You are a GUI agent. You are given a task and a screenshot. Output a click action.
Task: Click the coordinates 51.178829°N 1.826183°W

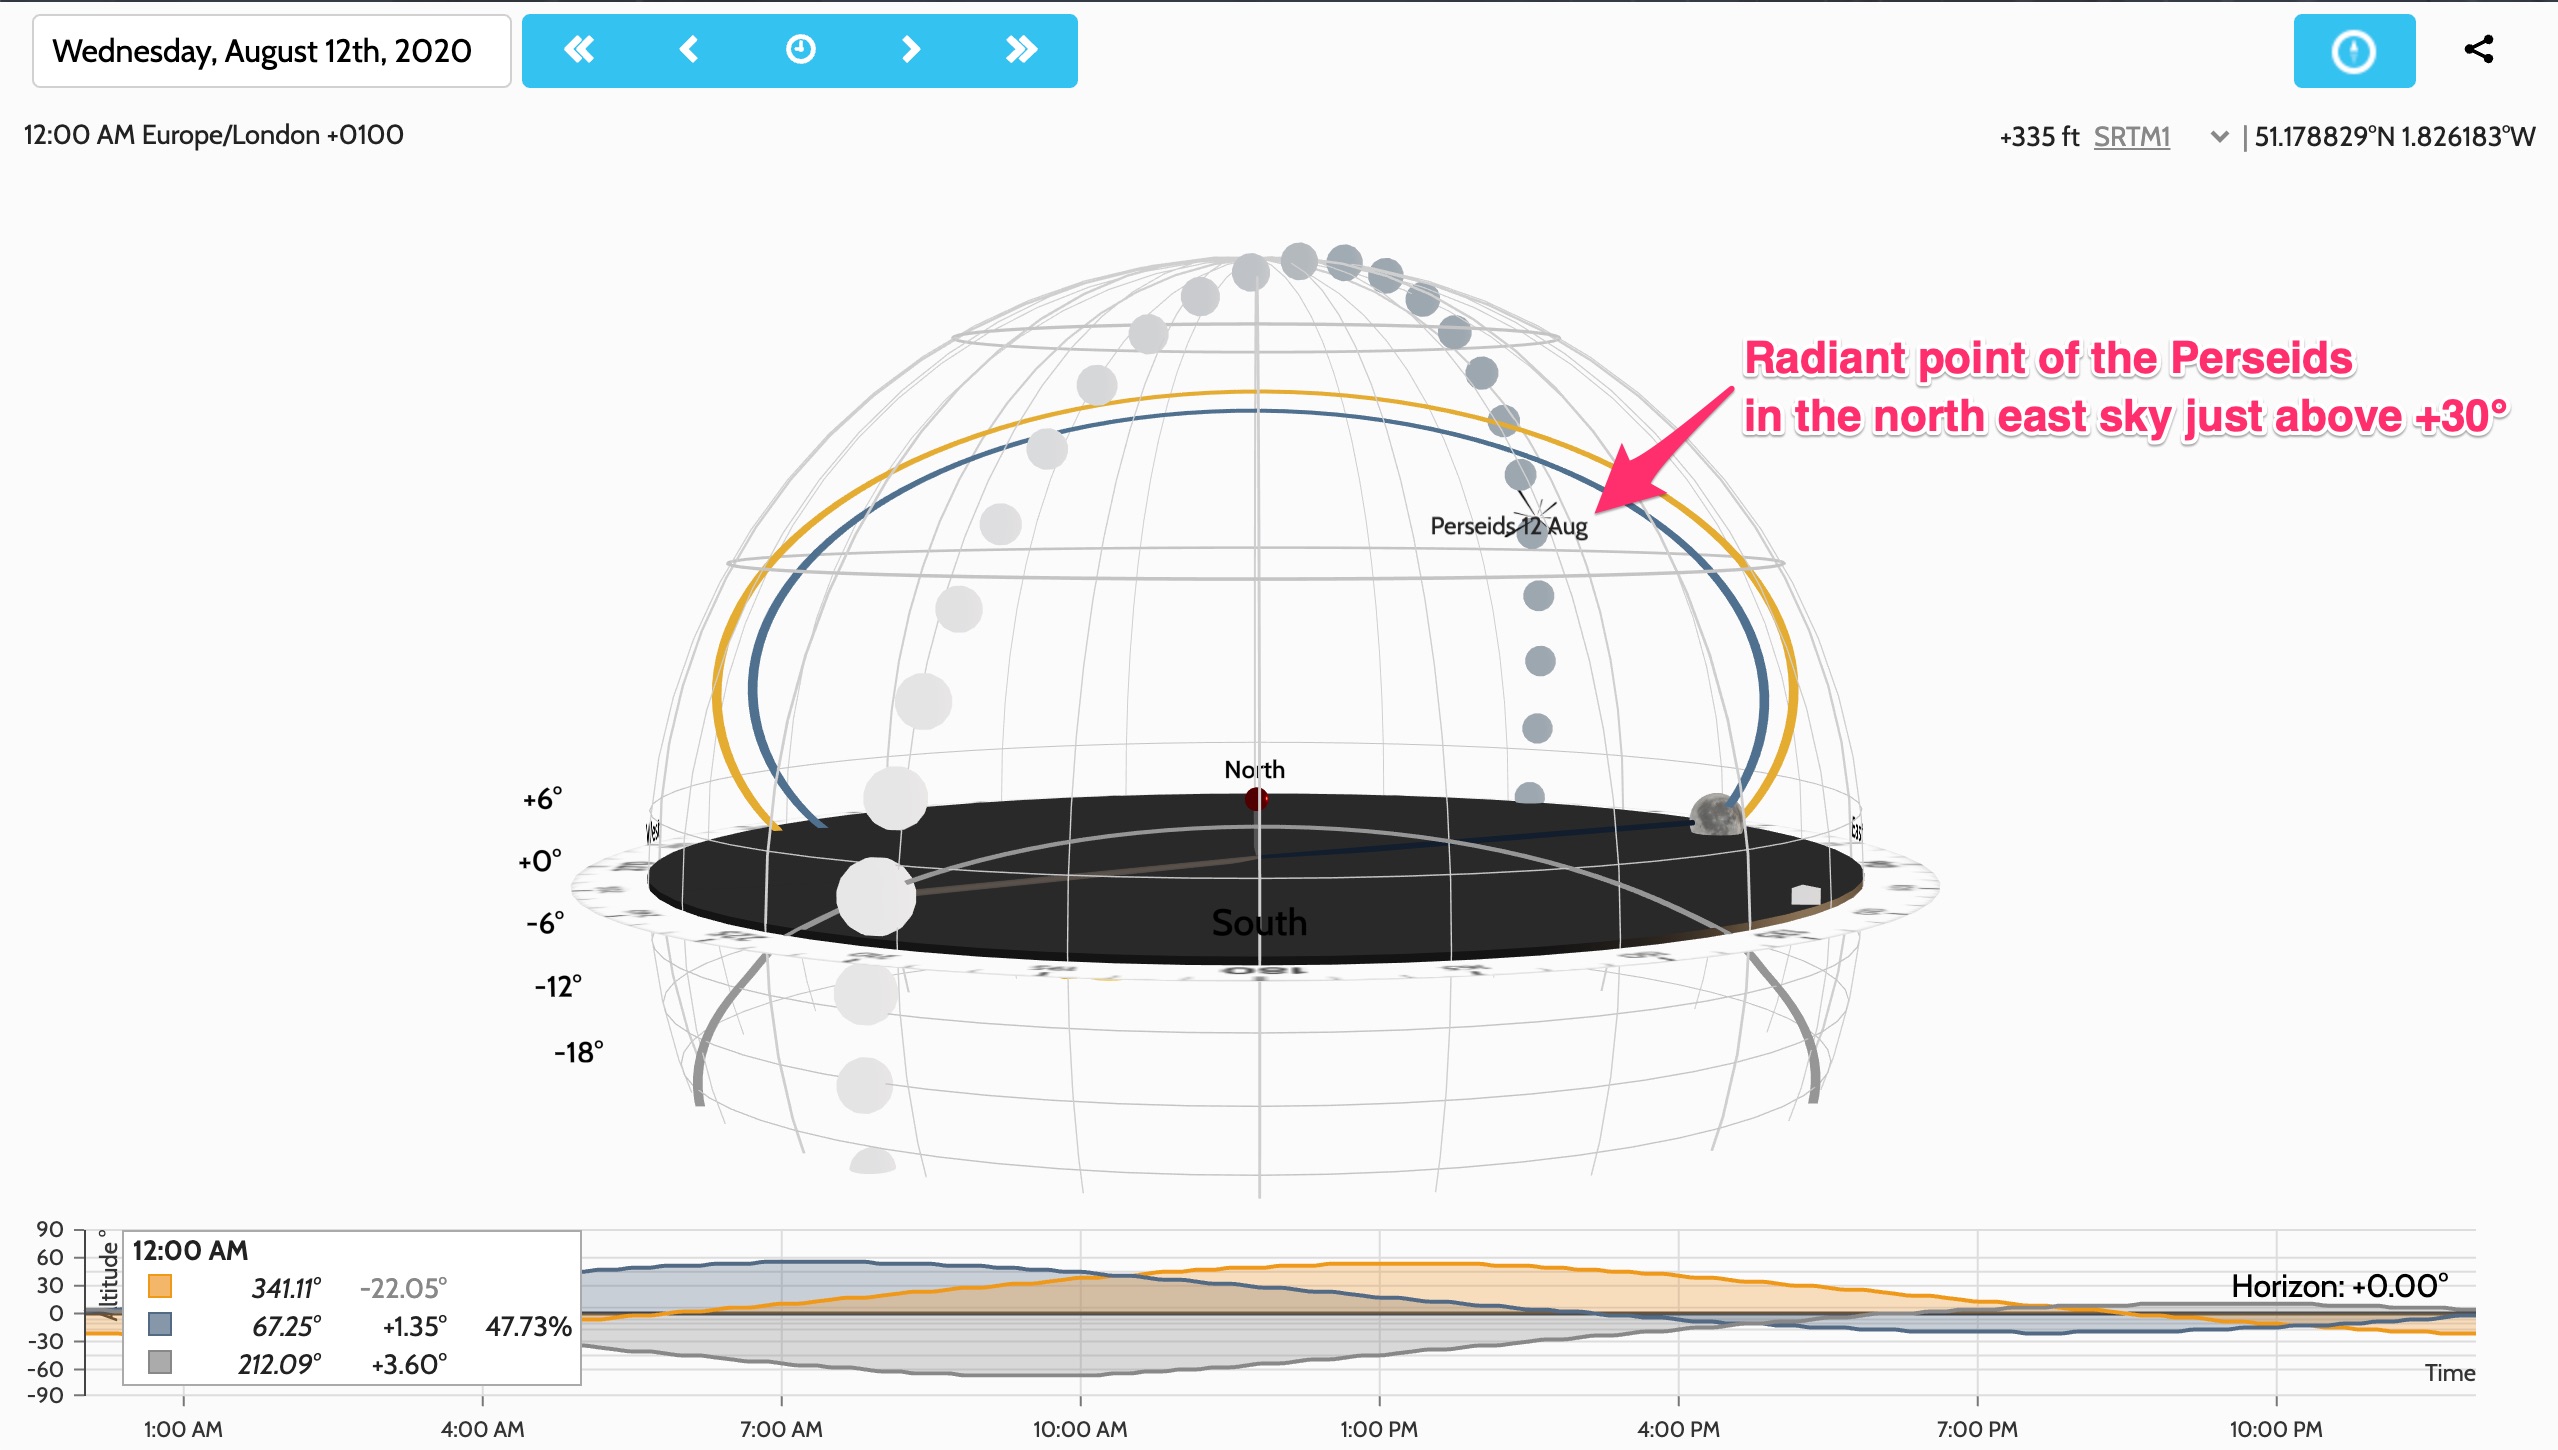(2395, 137)
